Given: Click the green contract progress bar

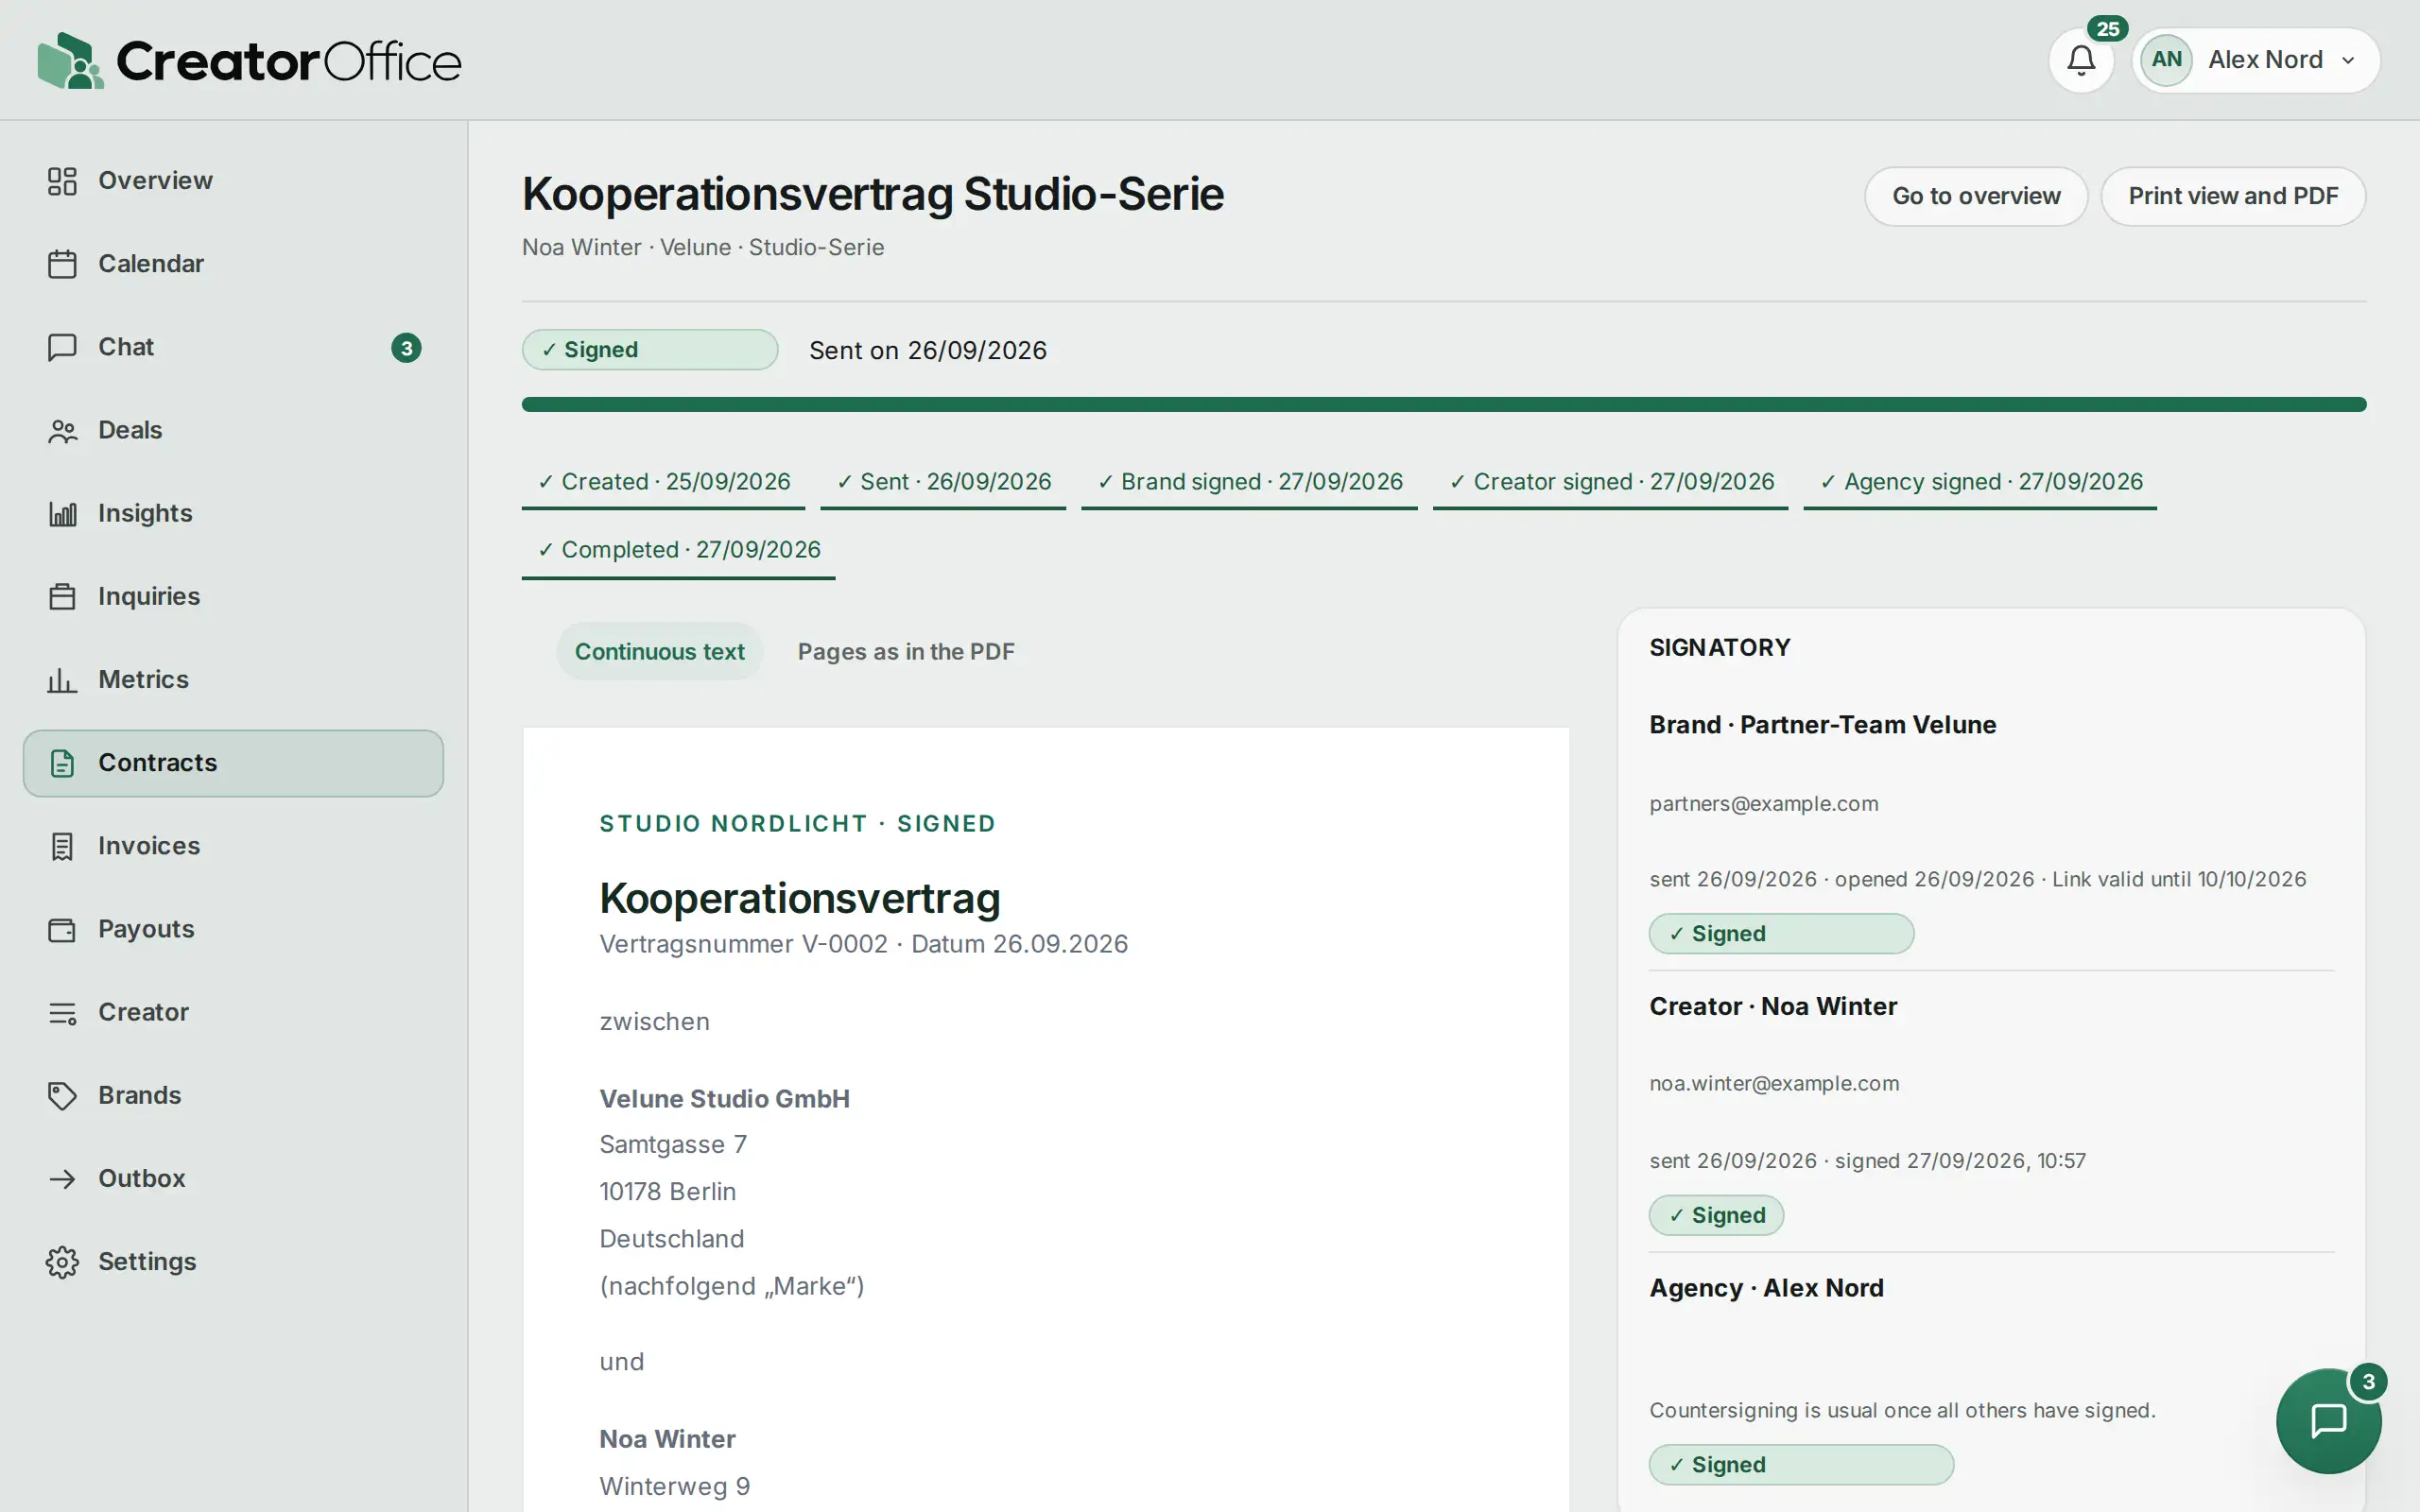Looking at the screenshot, I should pos(1443,405).
